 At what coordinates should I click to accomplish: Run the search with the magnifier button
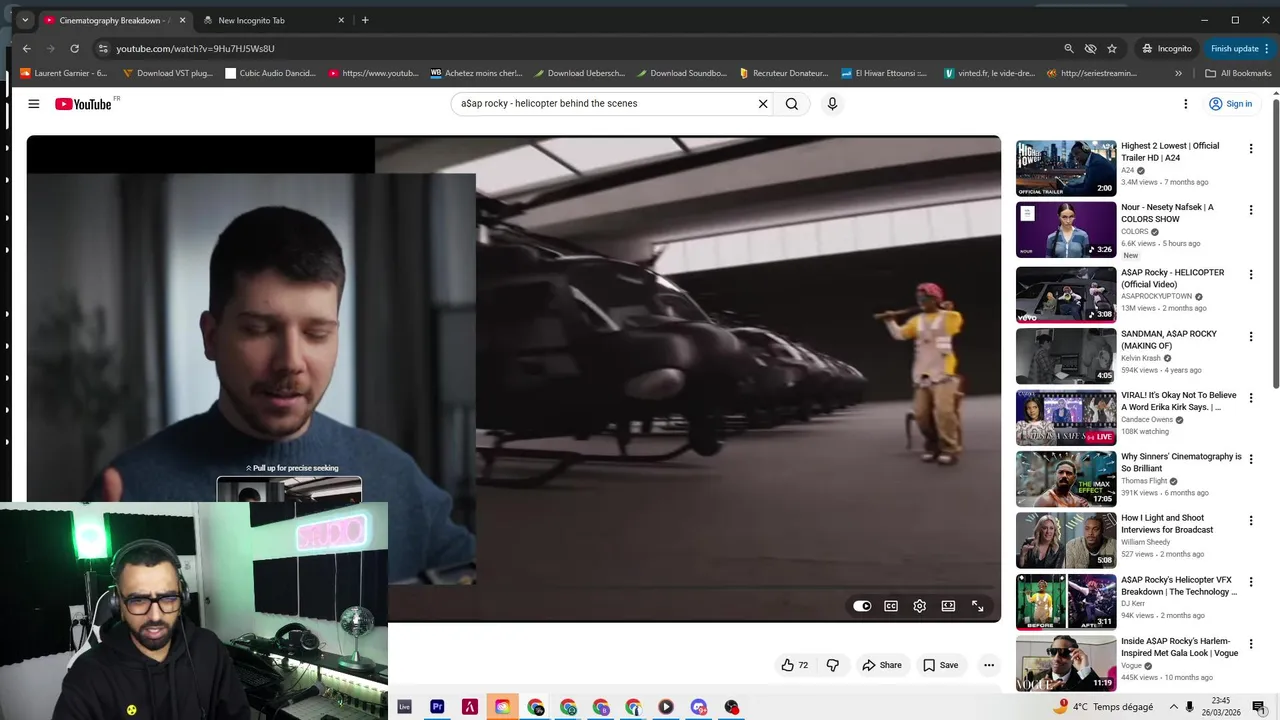pyautogui.click(x=792, y=104)
